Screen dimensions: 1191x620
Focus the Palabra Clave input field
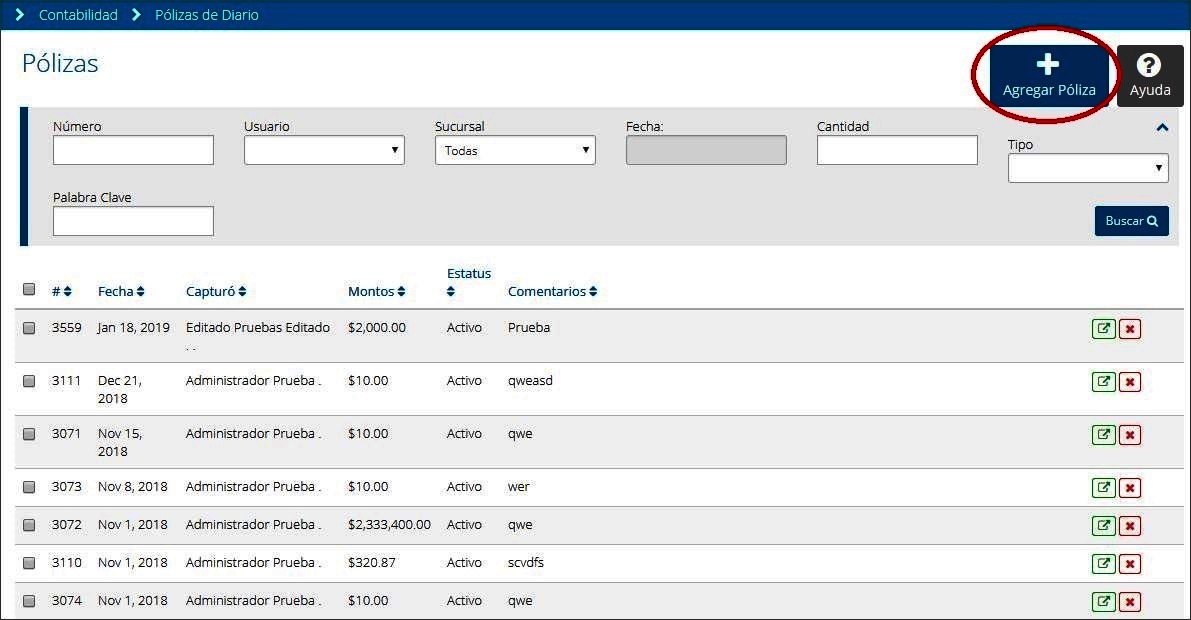[134, 221]
